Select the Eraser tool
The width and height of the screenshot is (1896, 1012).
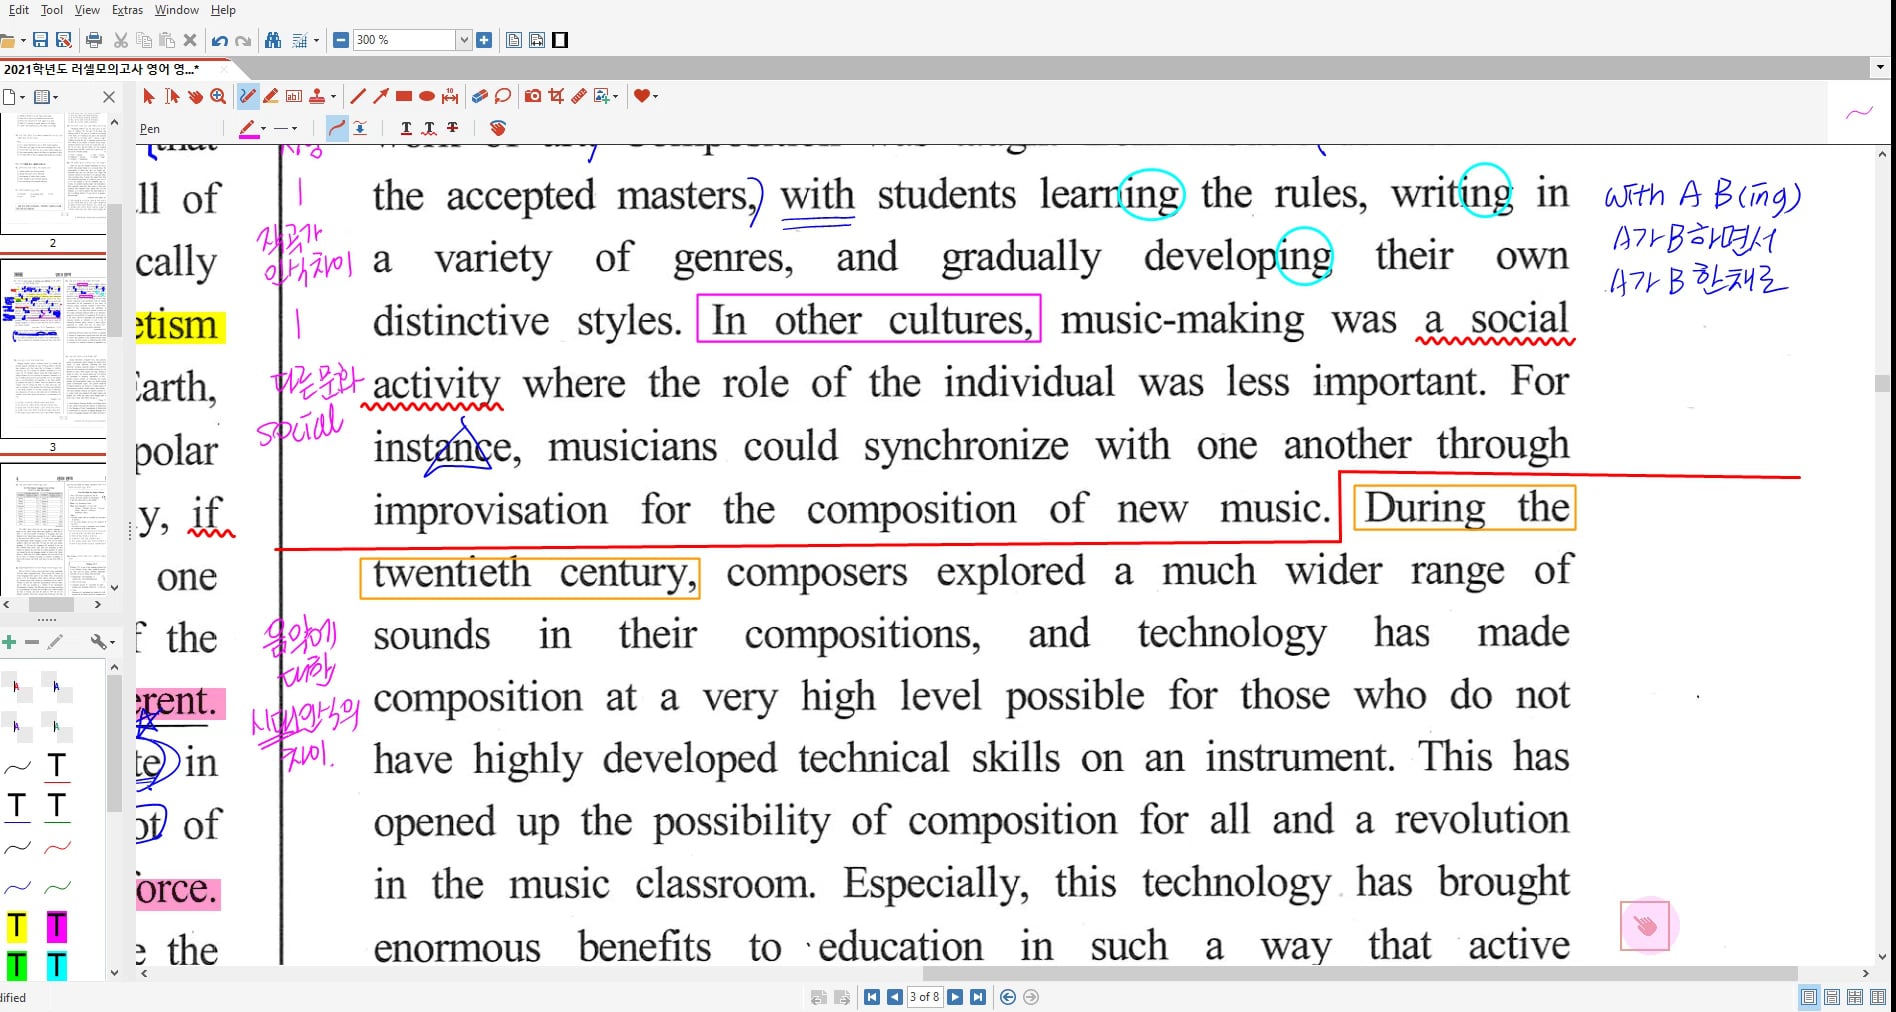click(x=480, y=96)
